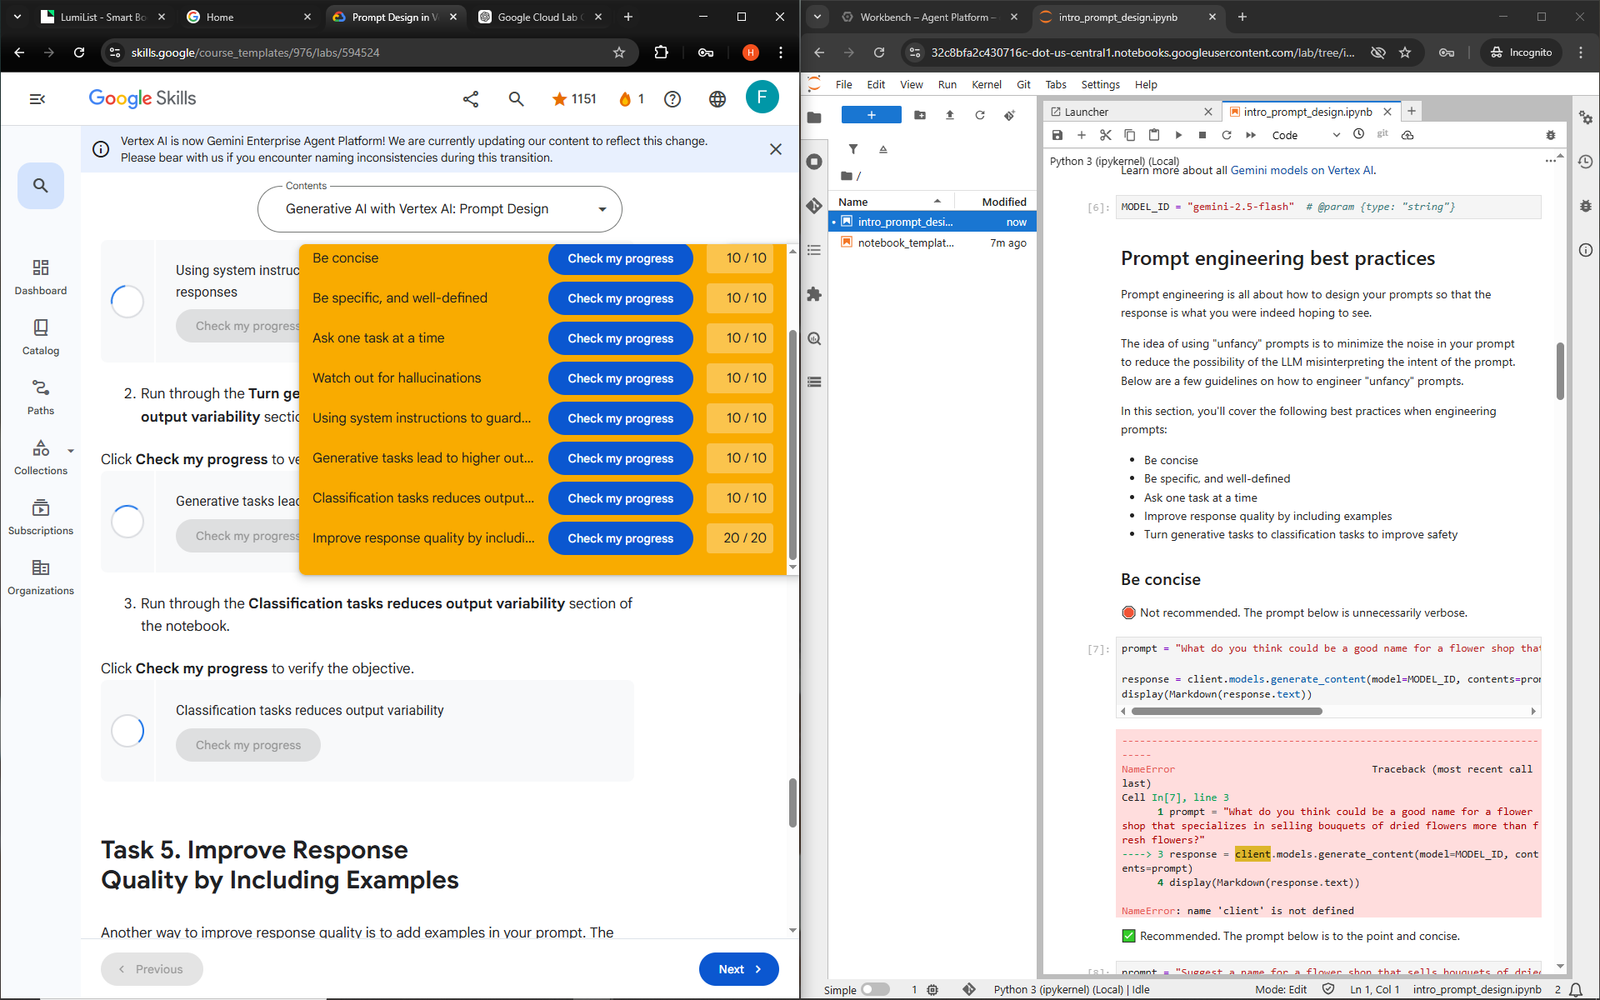Dismiss the Vertex AI notice banner
This screenshot has height=1000, width=1600.
[x=775, y=149]
